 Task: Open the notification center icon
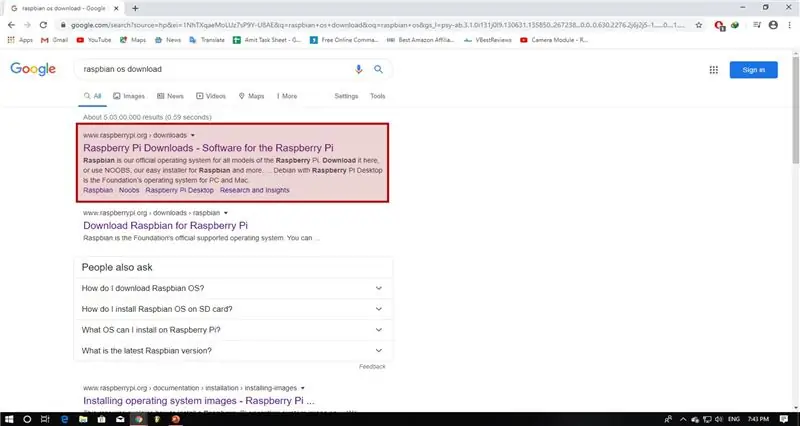click(784, 419)
